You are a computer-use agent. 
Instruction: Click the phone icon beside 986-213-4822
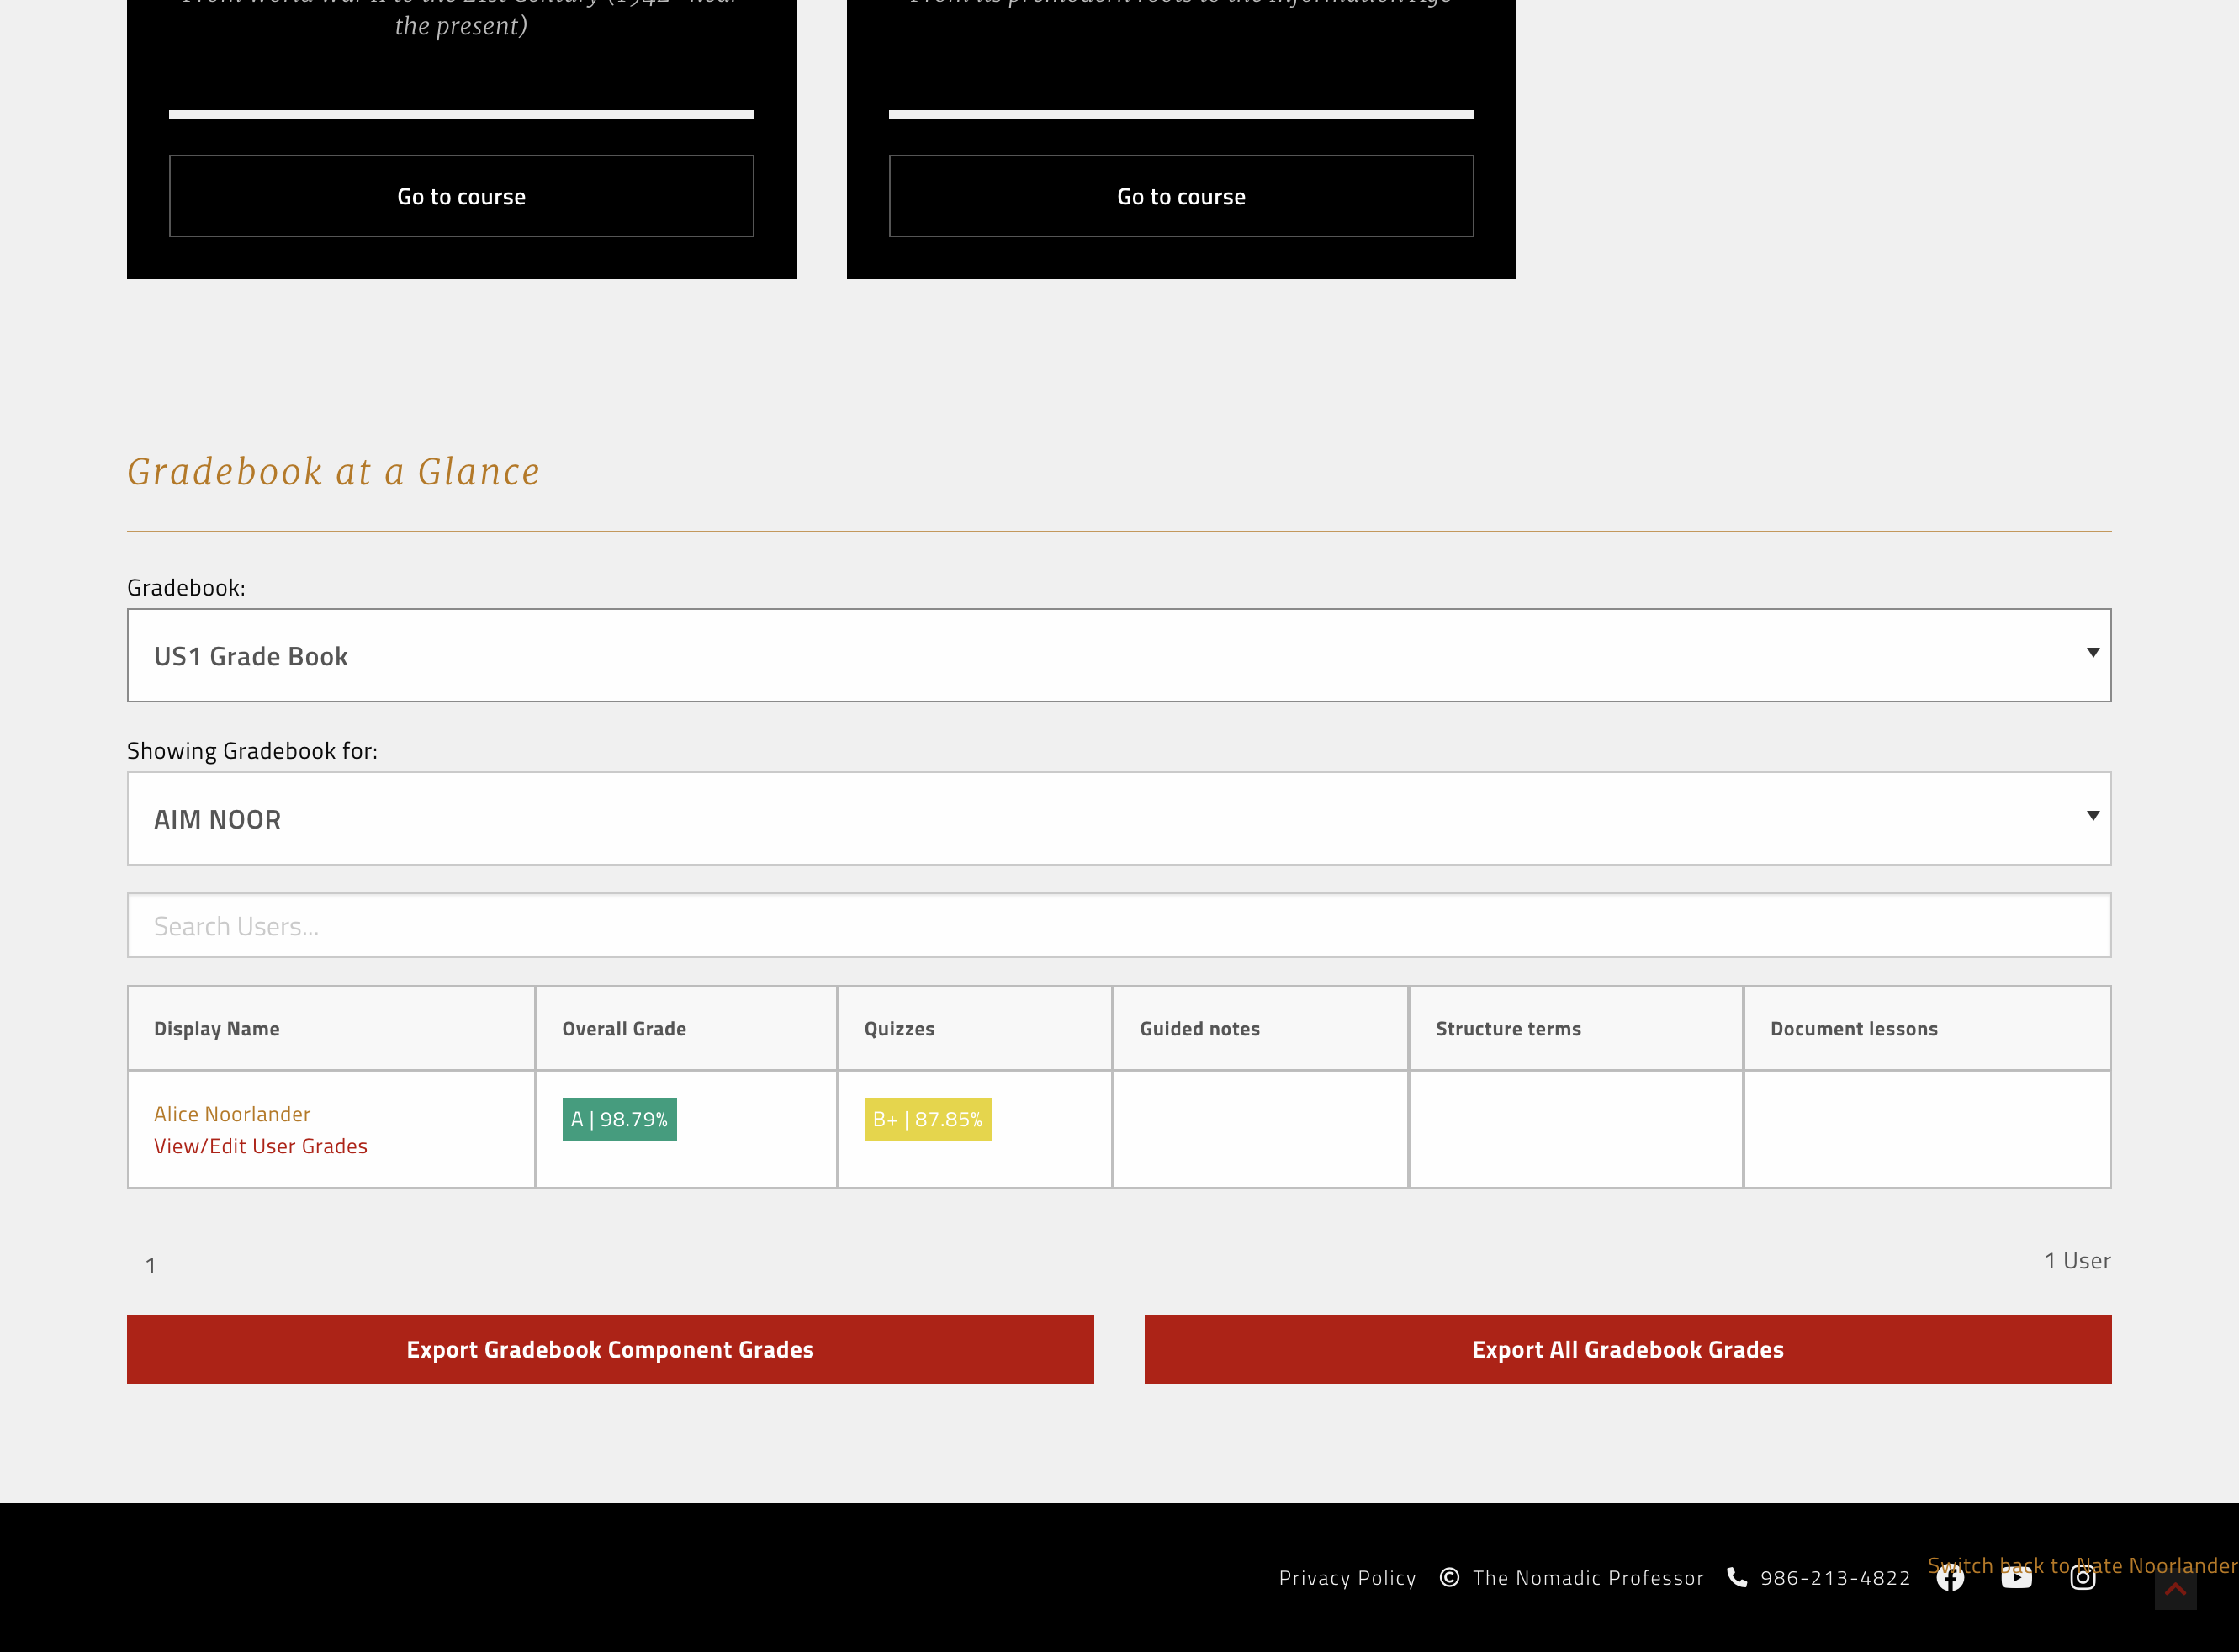tap(1737, 1578)
